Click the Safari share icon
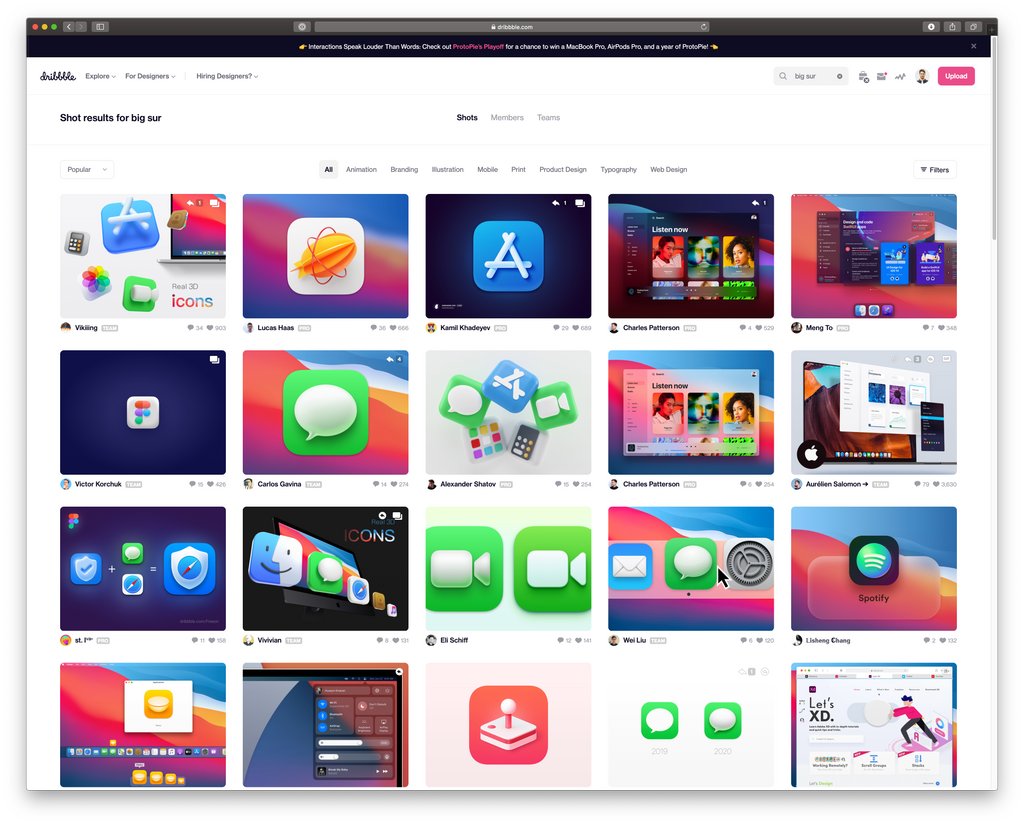This screenshot has height=825, width=1024. tap(952, 27)
